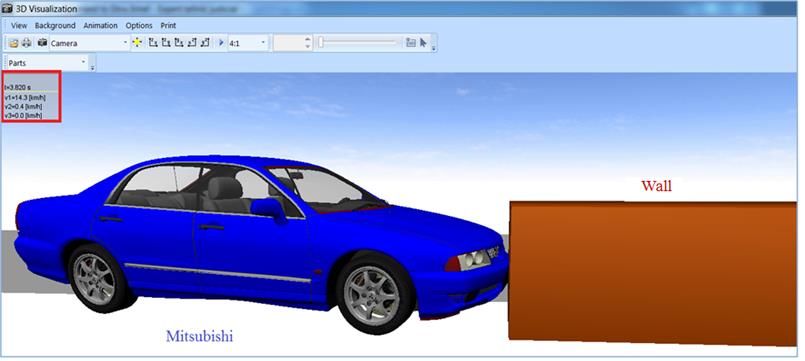
Task: Toggle the yellow sun light-source icon
Action: (x=137, y=43)
